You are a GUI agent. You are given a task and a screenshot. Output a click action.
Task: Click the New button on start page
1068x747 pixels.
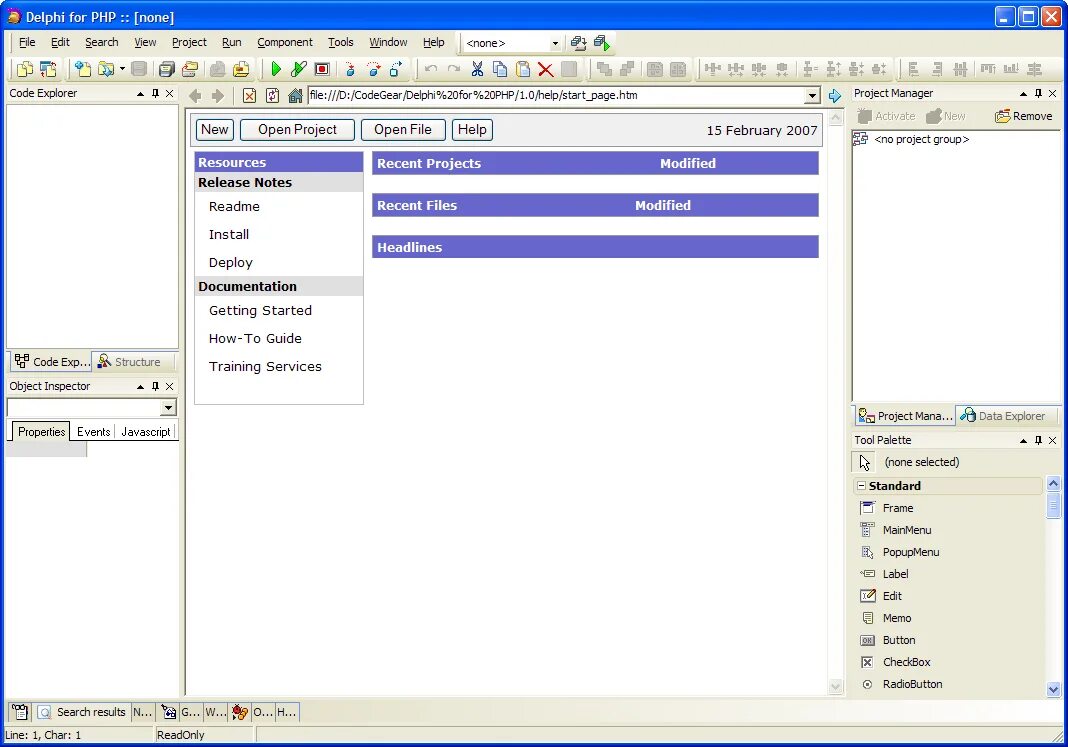pos(215,129)
